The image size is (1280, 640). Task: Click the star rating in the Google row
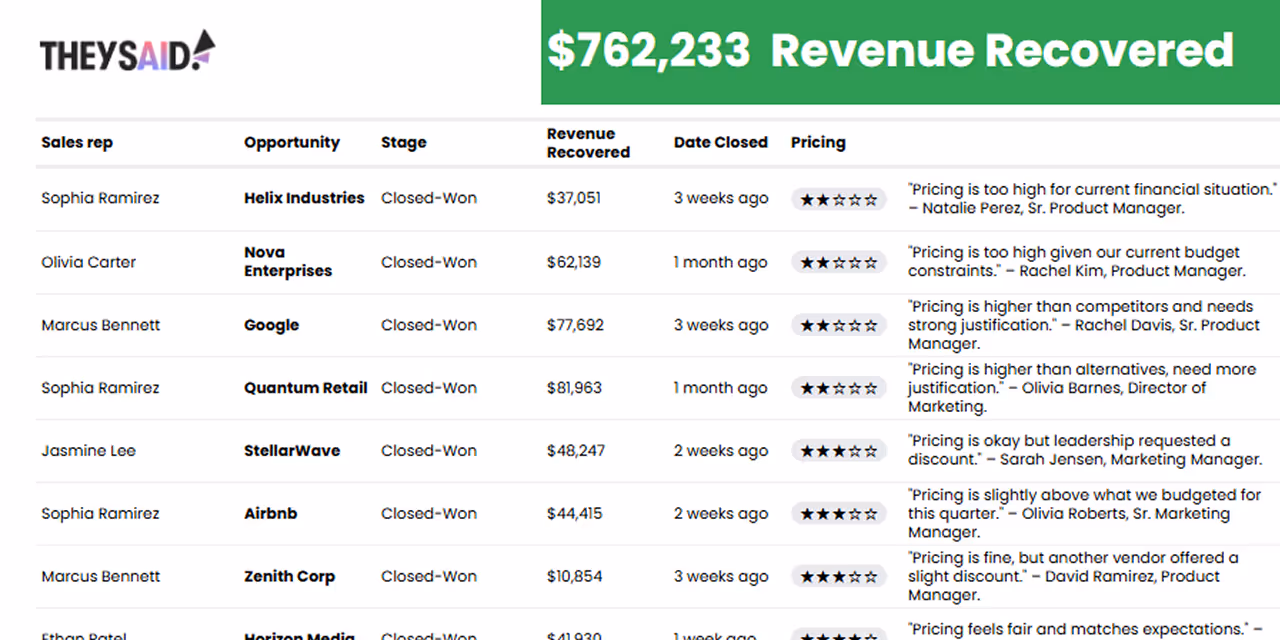839,325
